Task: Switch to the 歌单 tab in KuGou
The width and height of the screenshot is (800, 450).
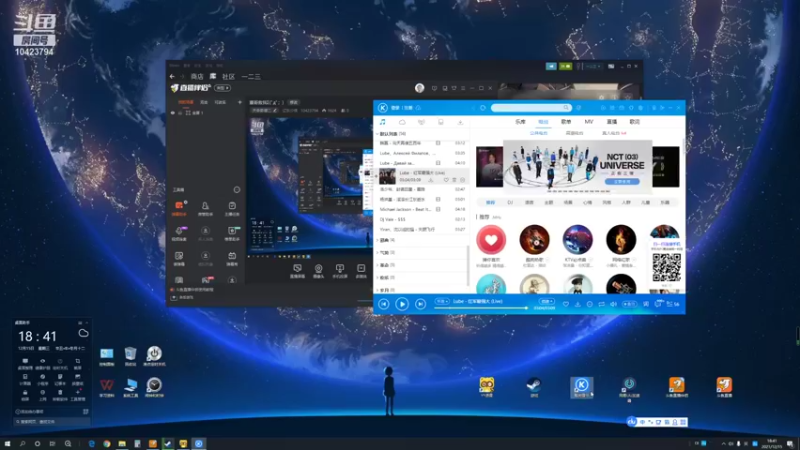Action: [x=566, y=122]
